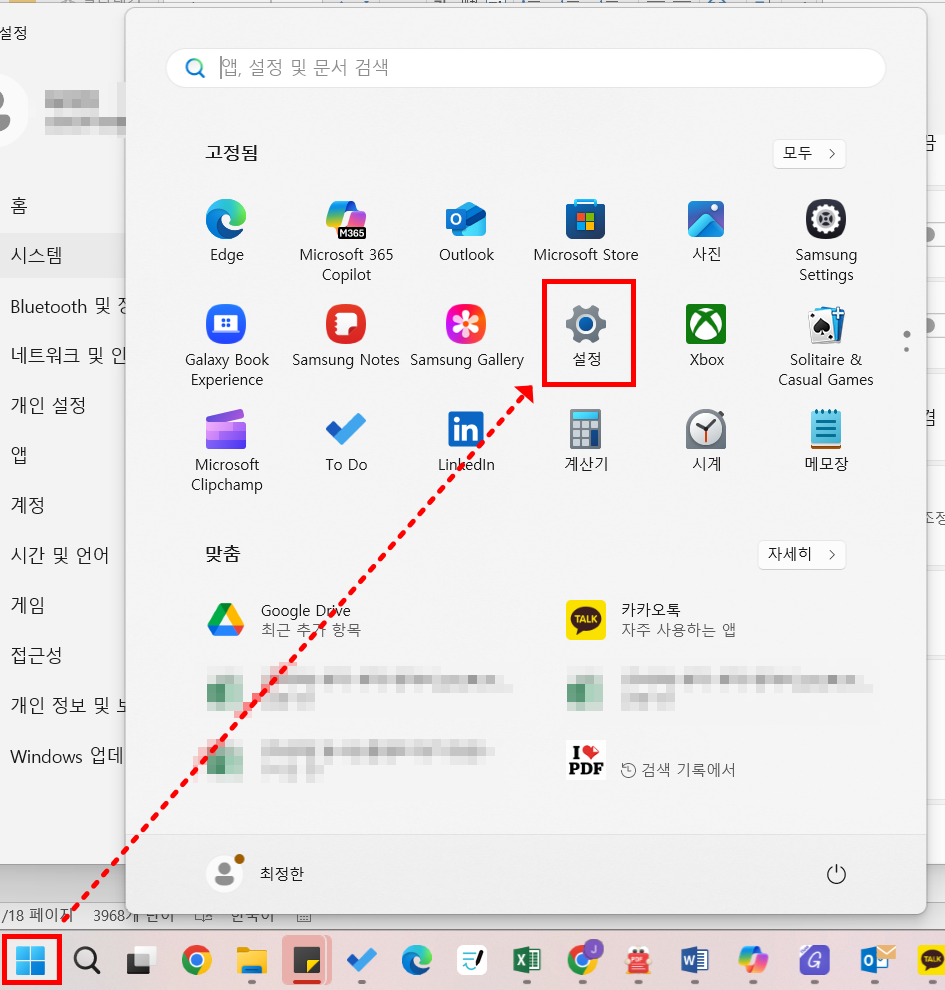945x990 pixels.
Task: Open Bluetooth category in Settings sidebar
Action: tap(68, 306)
